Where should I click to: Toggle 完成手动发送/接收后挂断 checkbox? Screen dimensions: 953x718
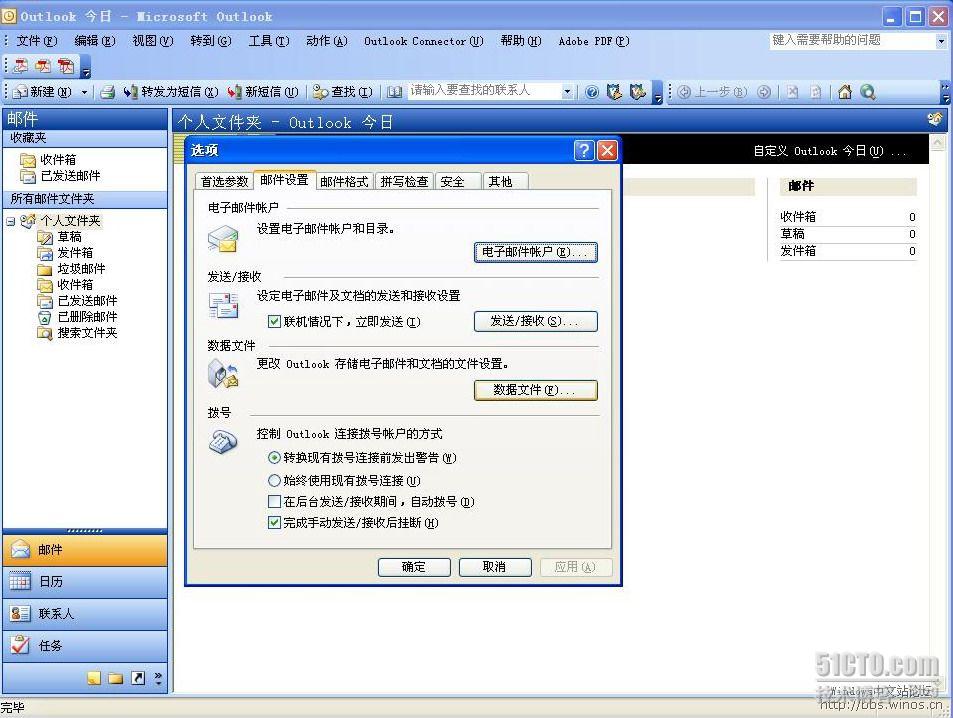274,522
